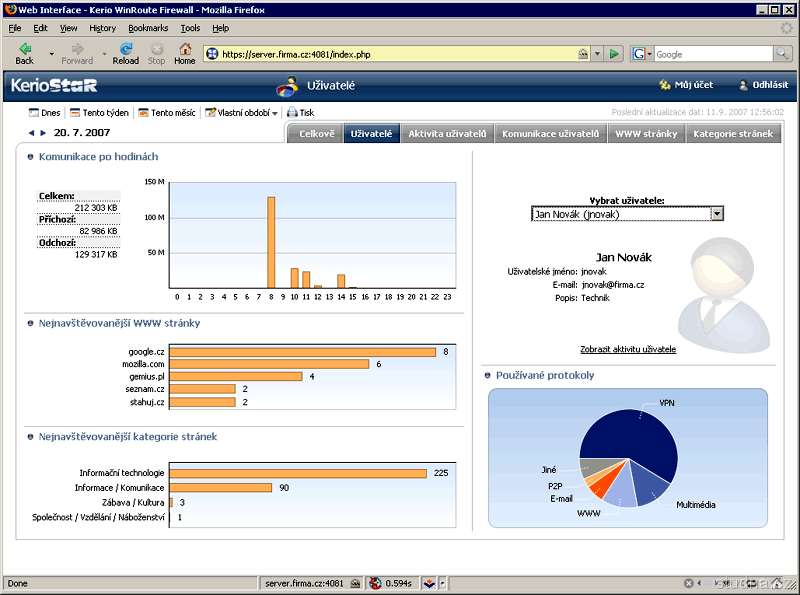The image size is (800, 595).
Task: Click the Zobrazit aktivitu uživatele link
Action: (628, 349)
